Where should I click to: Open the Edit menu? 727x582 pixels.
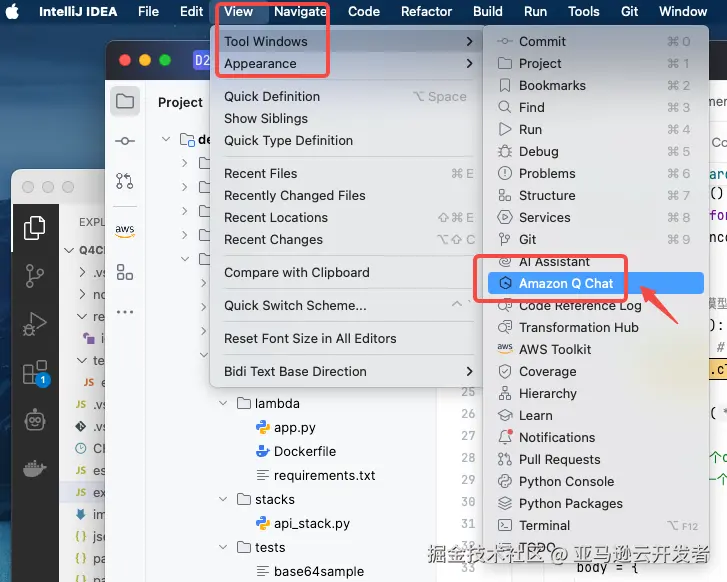click(191, 11)
